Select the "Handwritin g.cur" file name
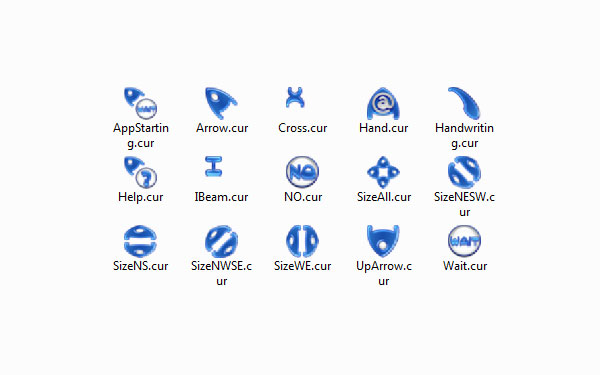600x375 pixels. [464, 135]
